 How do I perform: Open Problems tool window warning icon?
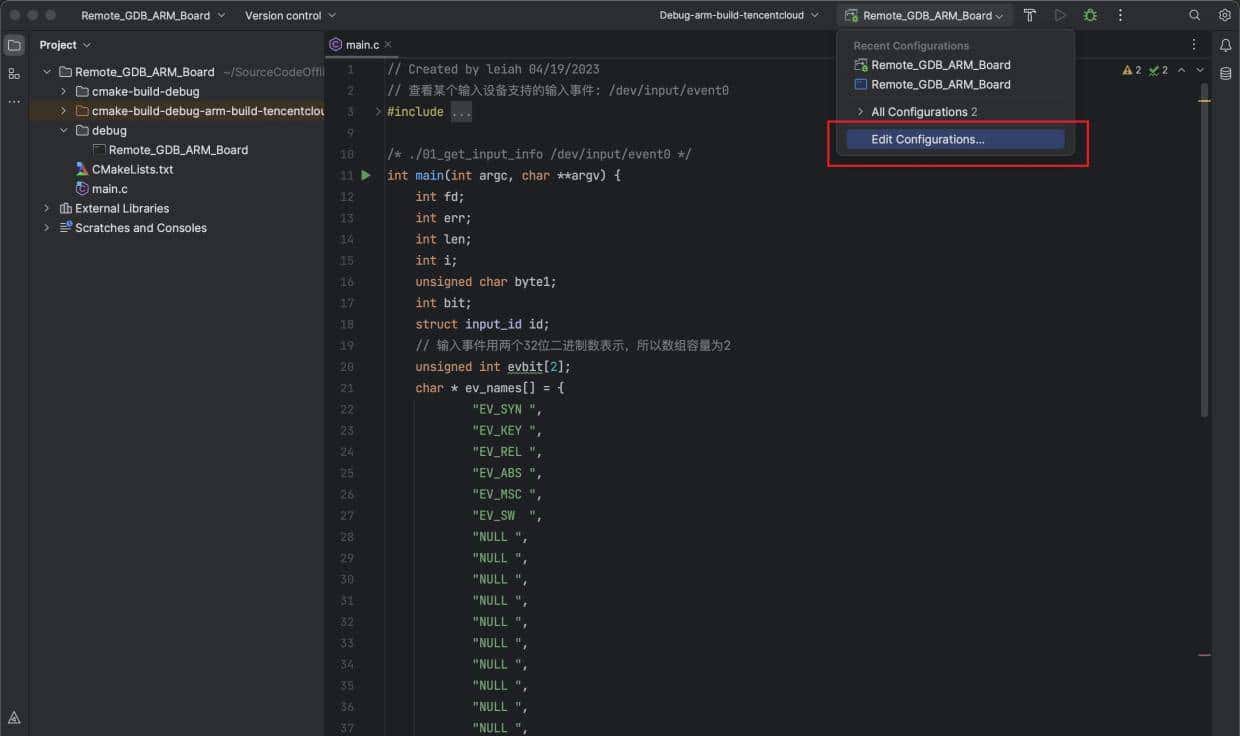click(x=14, y=717)
